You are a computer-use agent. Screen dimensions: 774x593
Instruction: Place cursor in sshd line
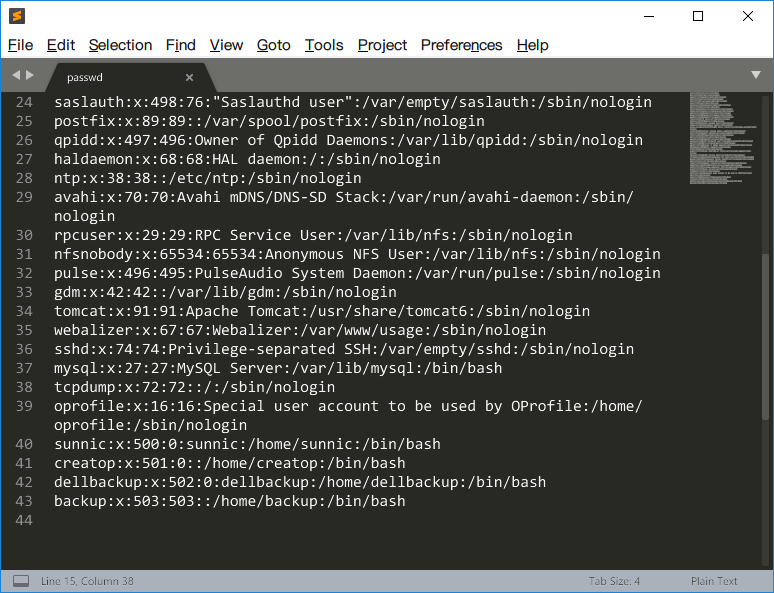click(344, 349)
